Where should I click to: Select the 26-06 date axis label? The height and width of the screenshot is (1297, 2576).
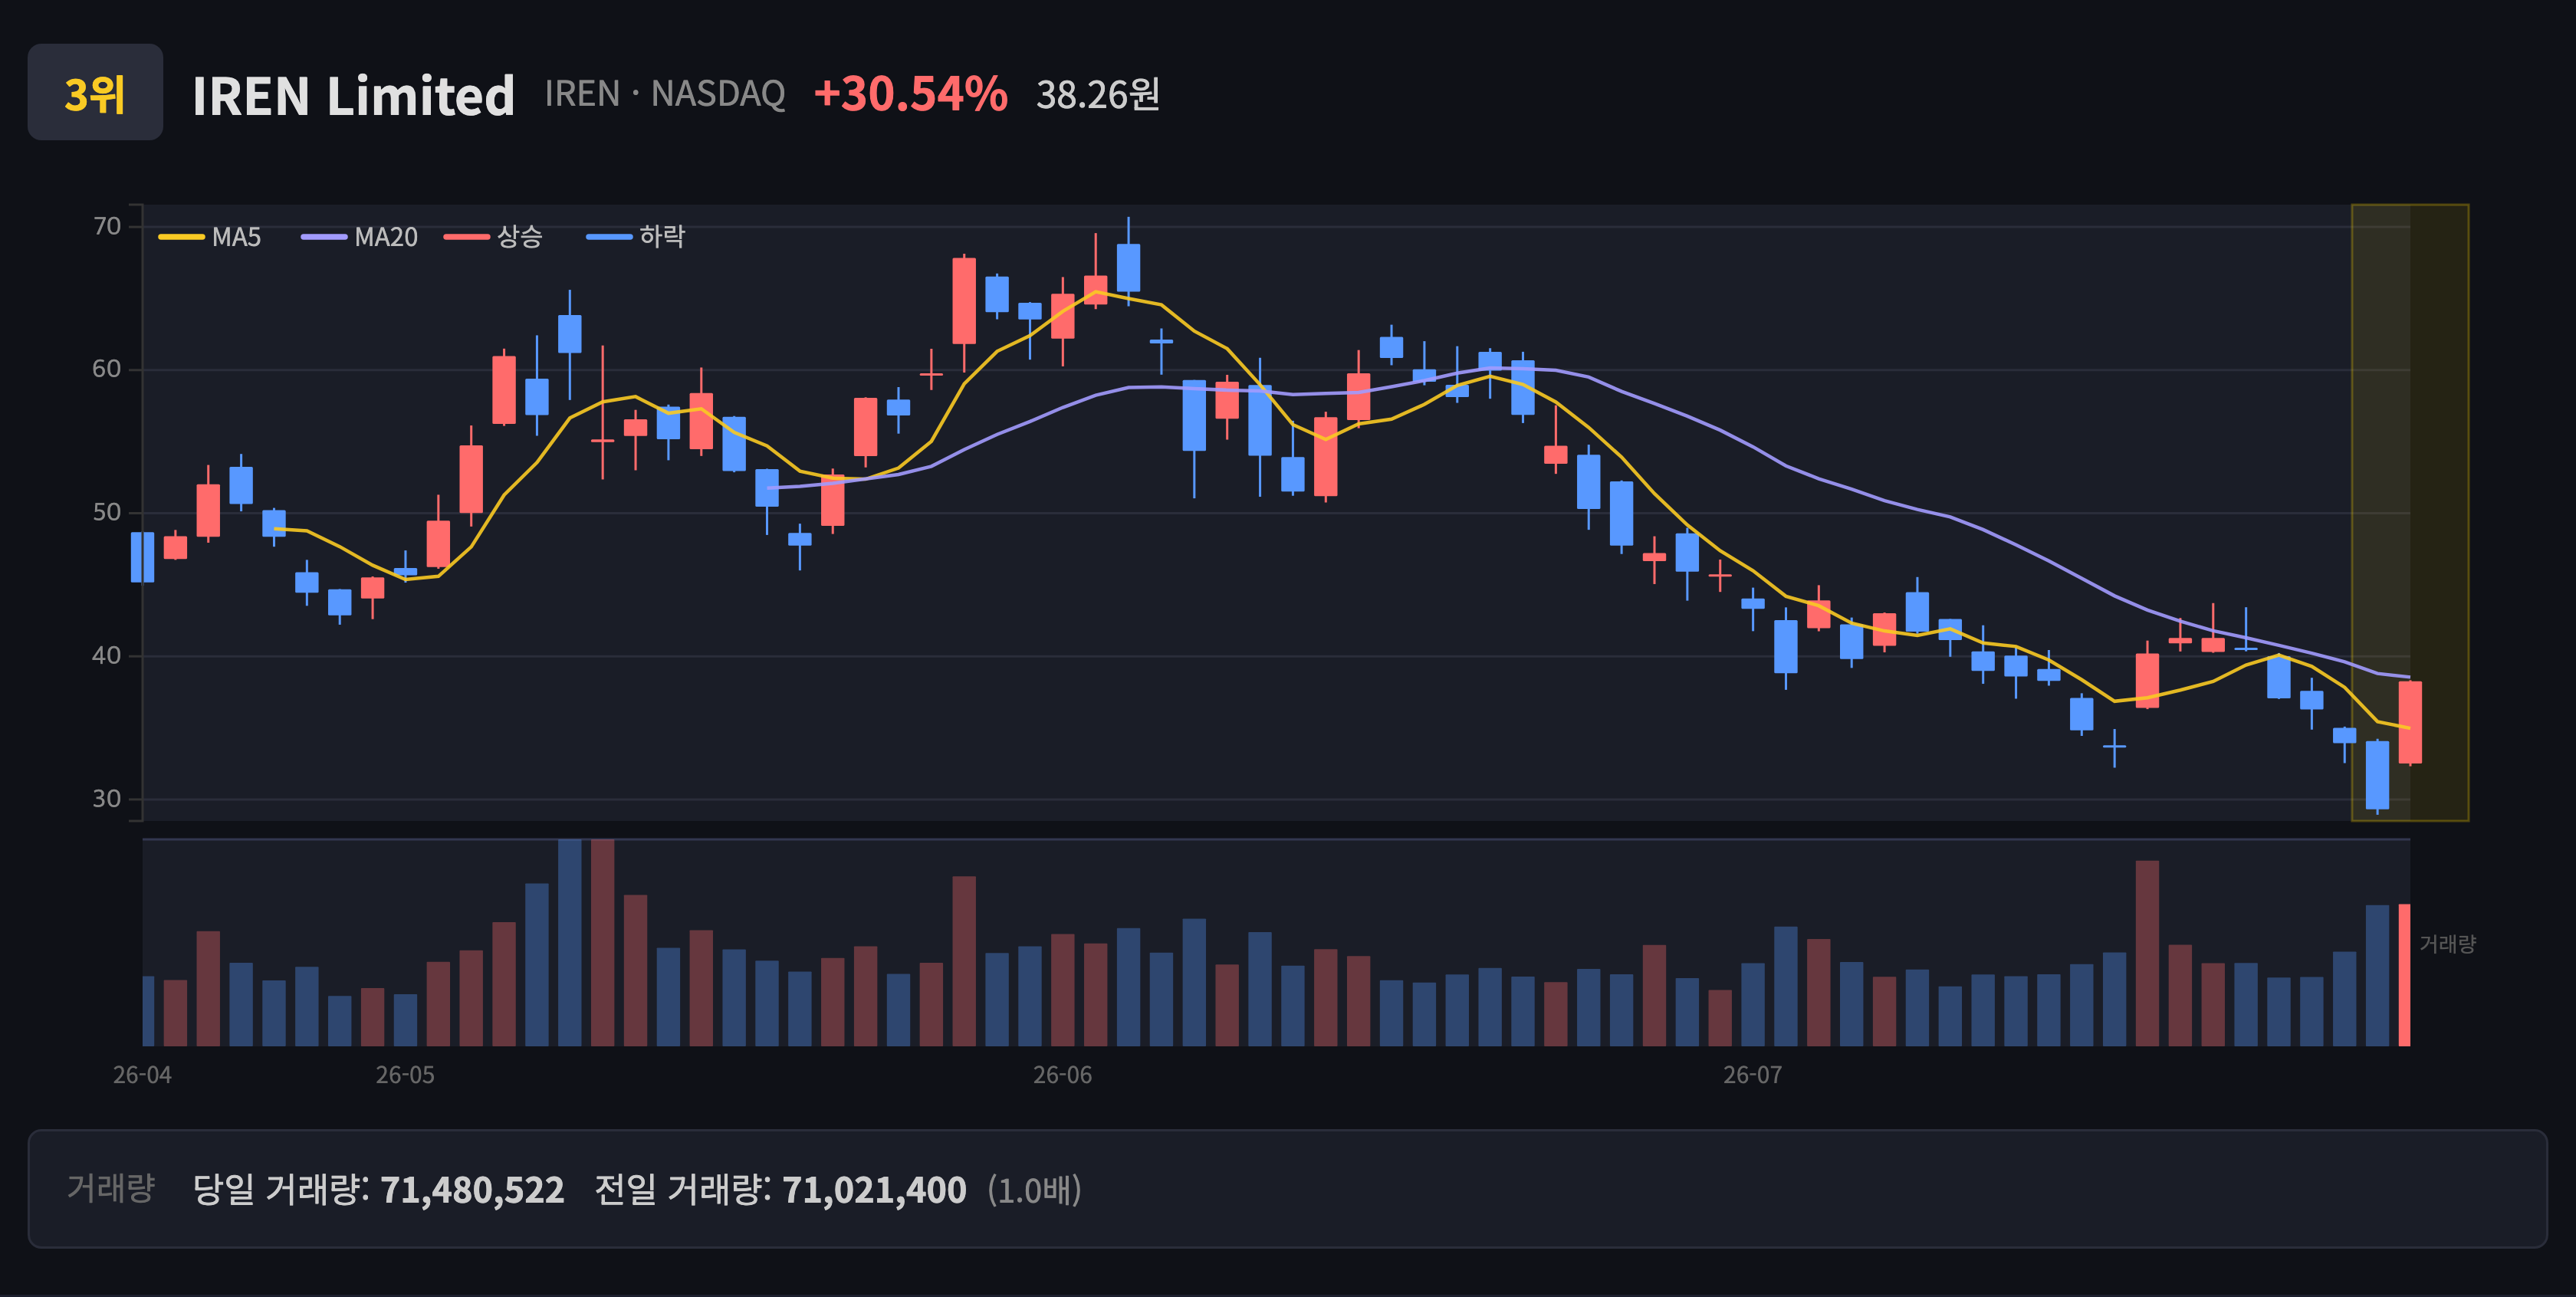click(x=1062, y=1075)
